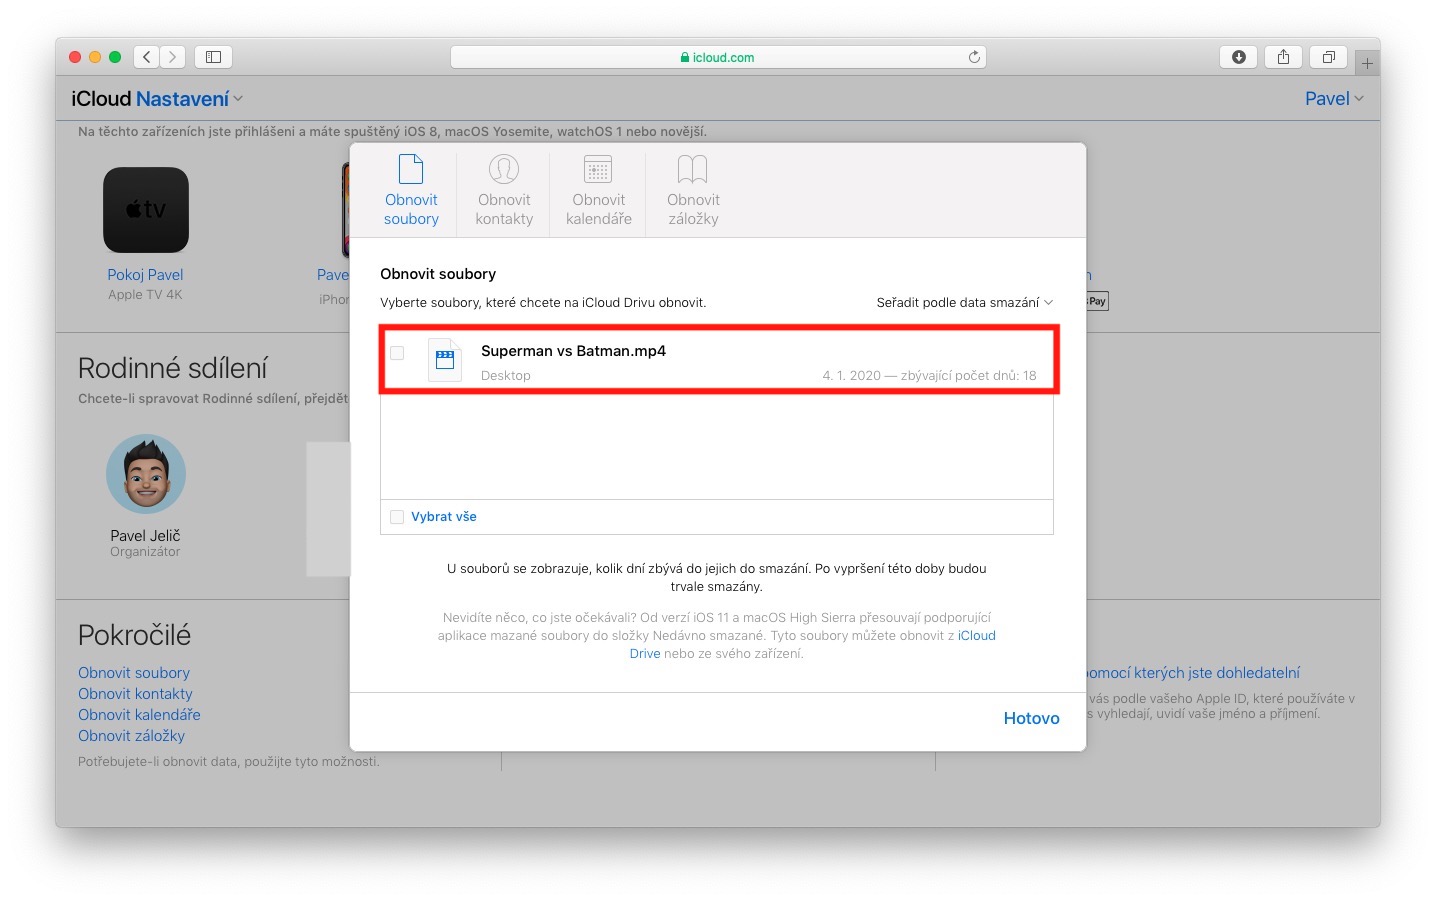Click the Obnovit kalendáře link under Pokročilé

[x=139, y=715]
